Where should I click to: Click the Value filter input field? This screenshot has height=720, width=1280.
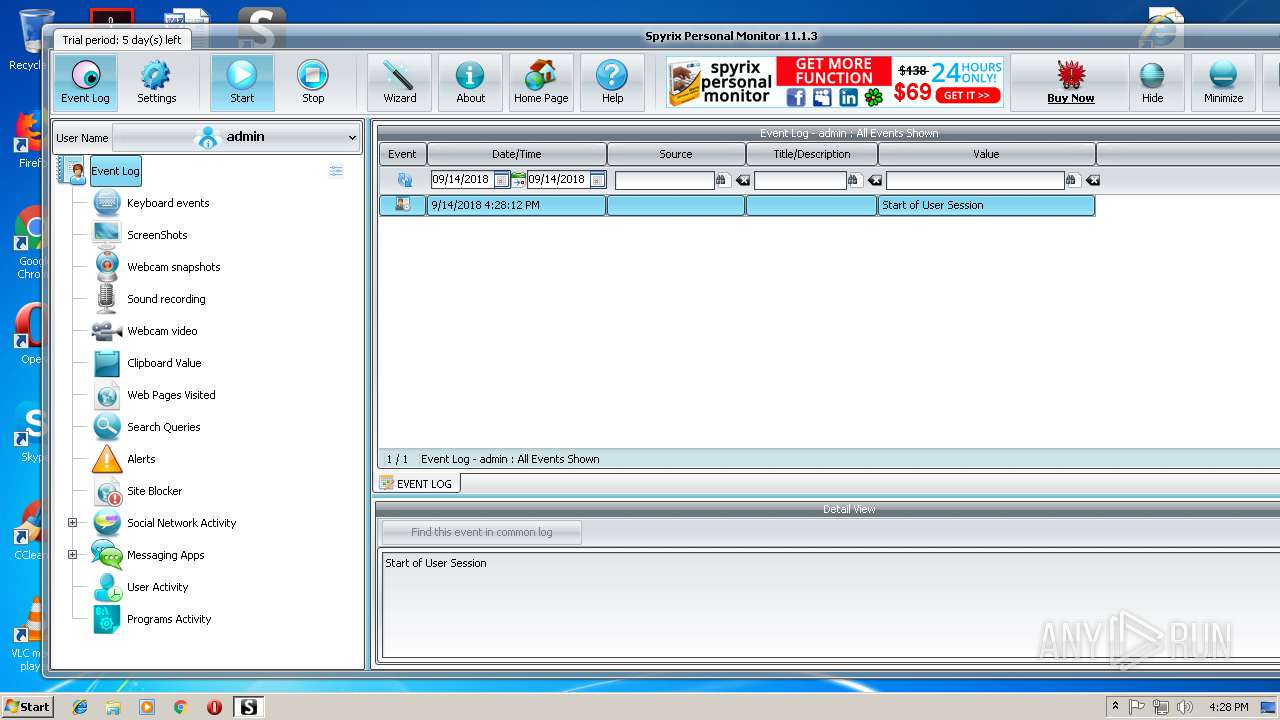point(975,180)
